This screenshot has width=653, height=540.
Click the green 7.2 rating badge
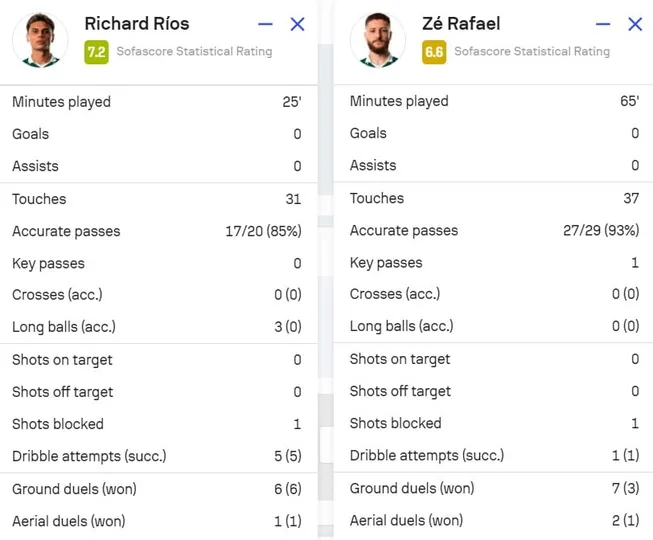pyautogui.click(x=96, y=52)
